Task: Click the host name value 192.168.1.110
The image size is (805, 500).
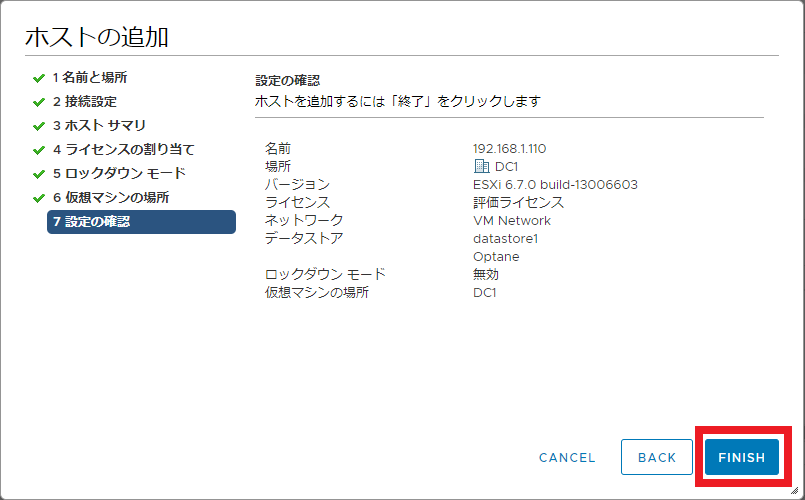Action: (509, 149)
